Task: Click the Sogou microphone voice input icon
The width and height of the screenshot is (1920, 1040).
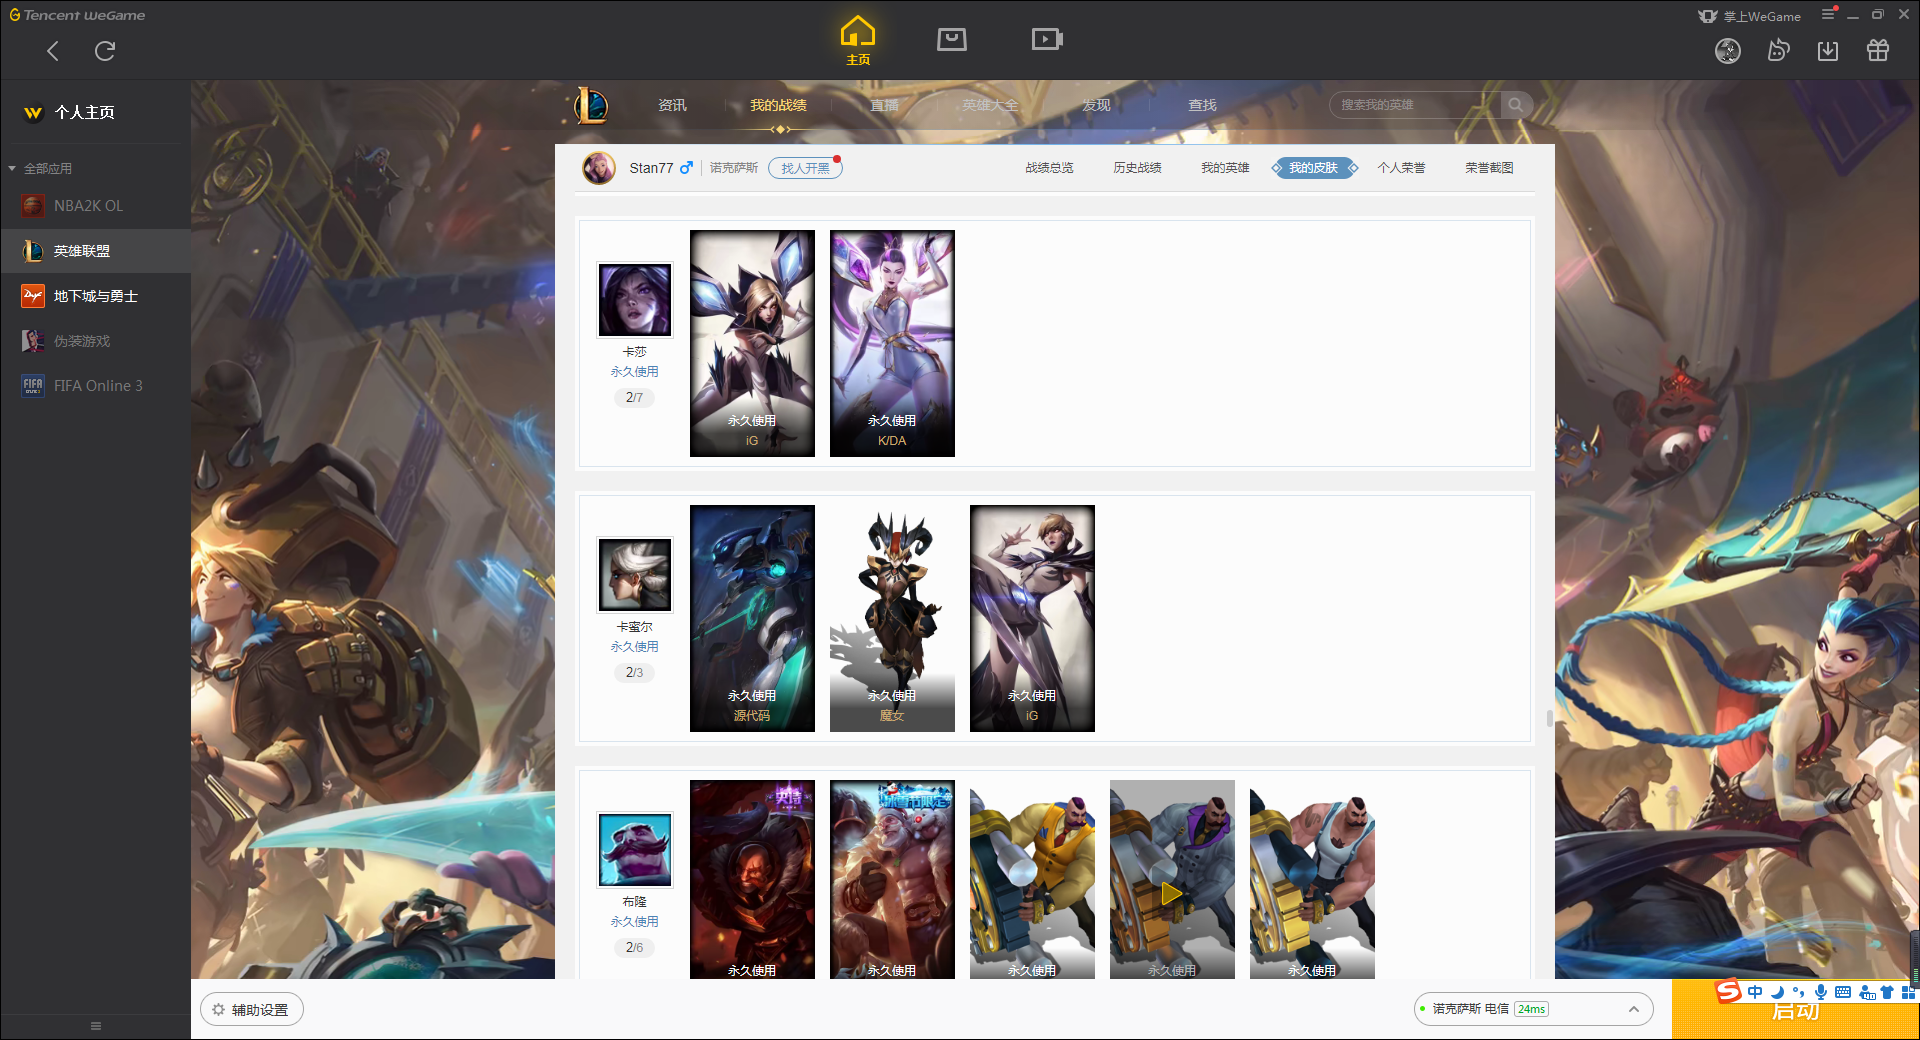Action: pos(1821,992)
